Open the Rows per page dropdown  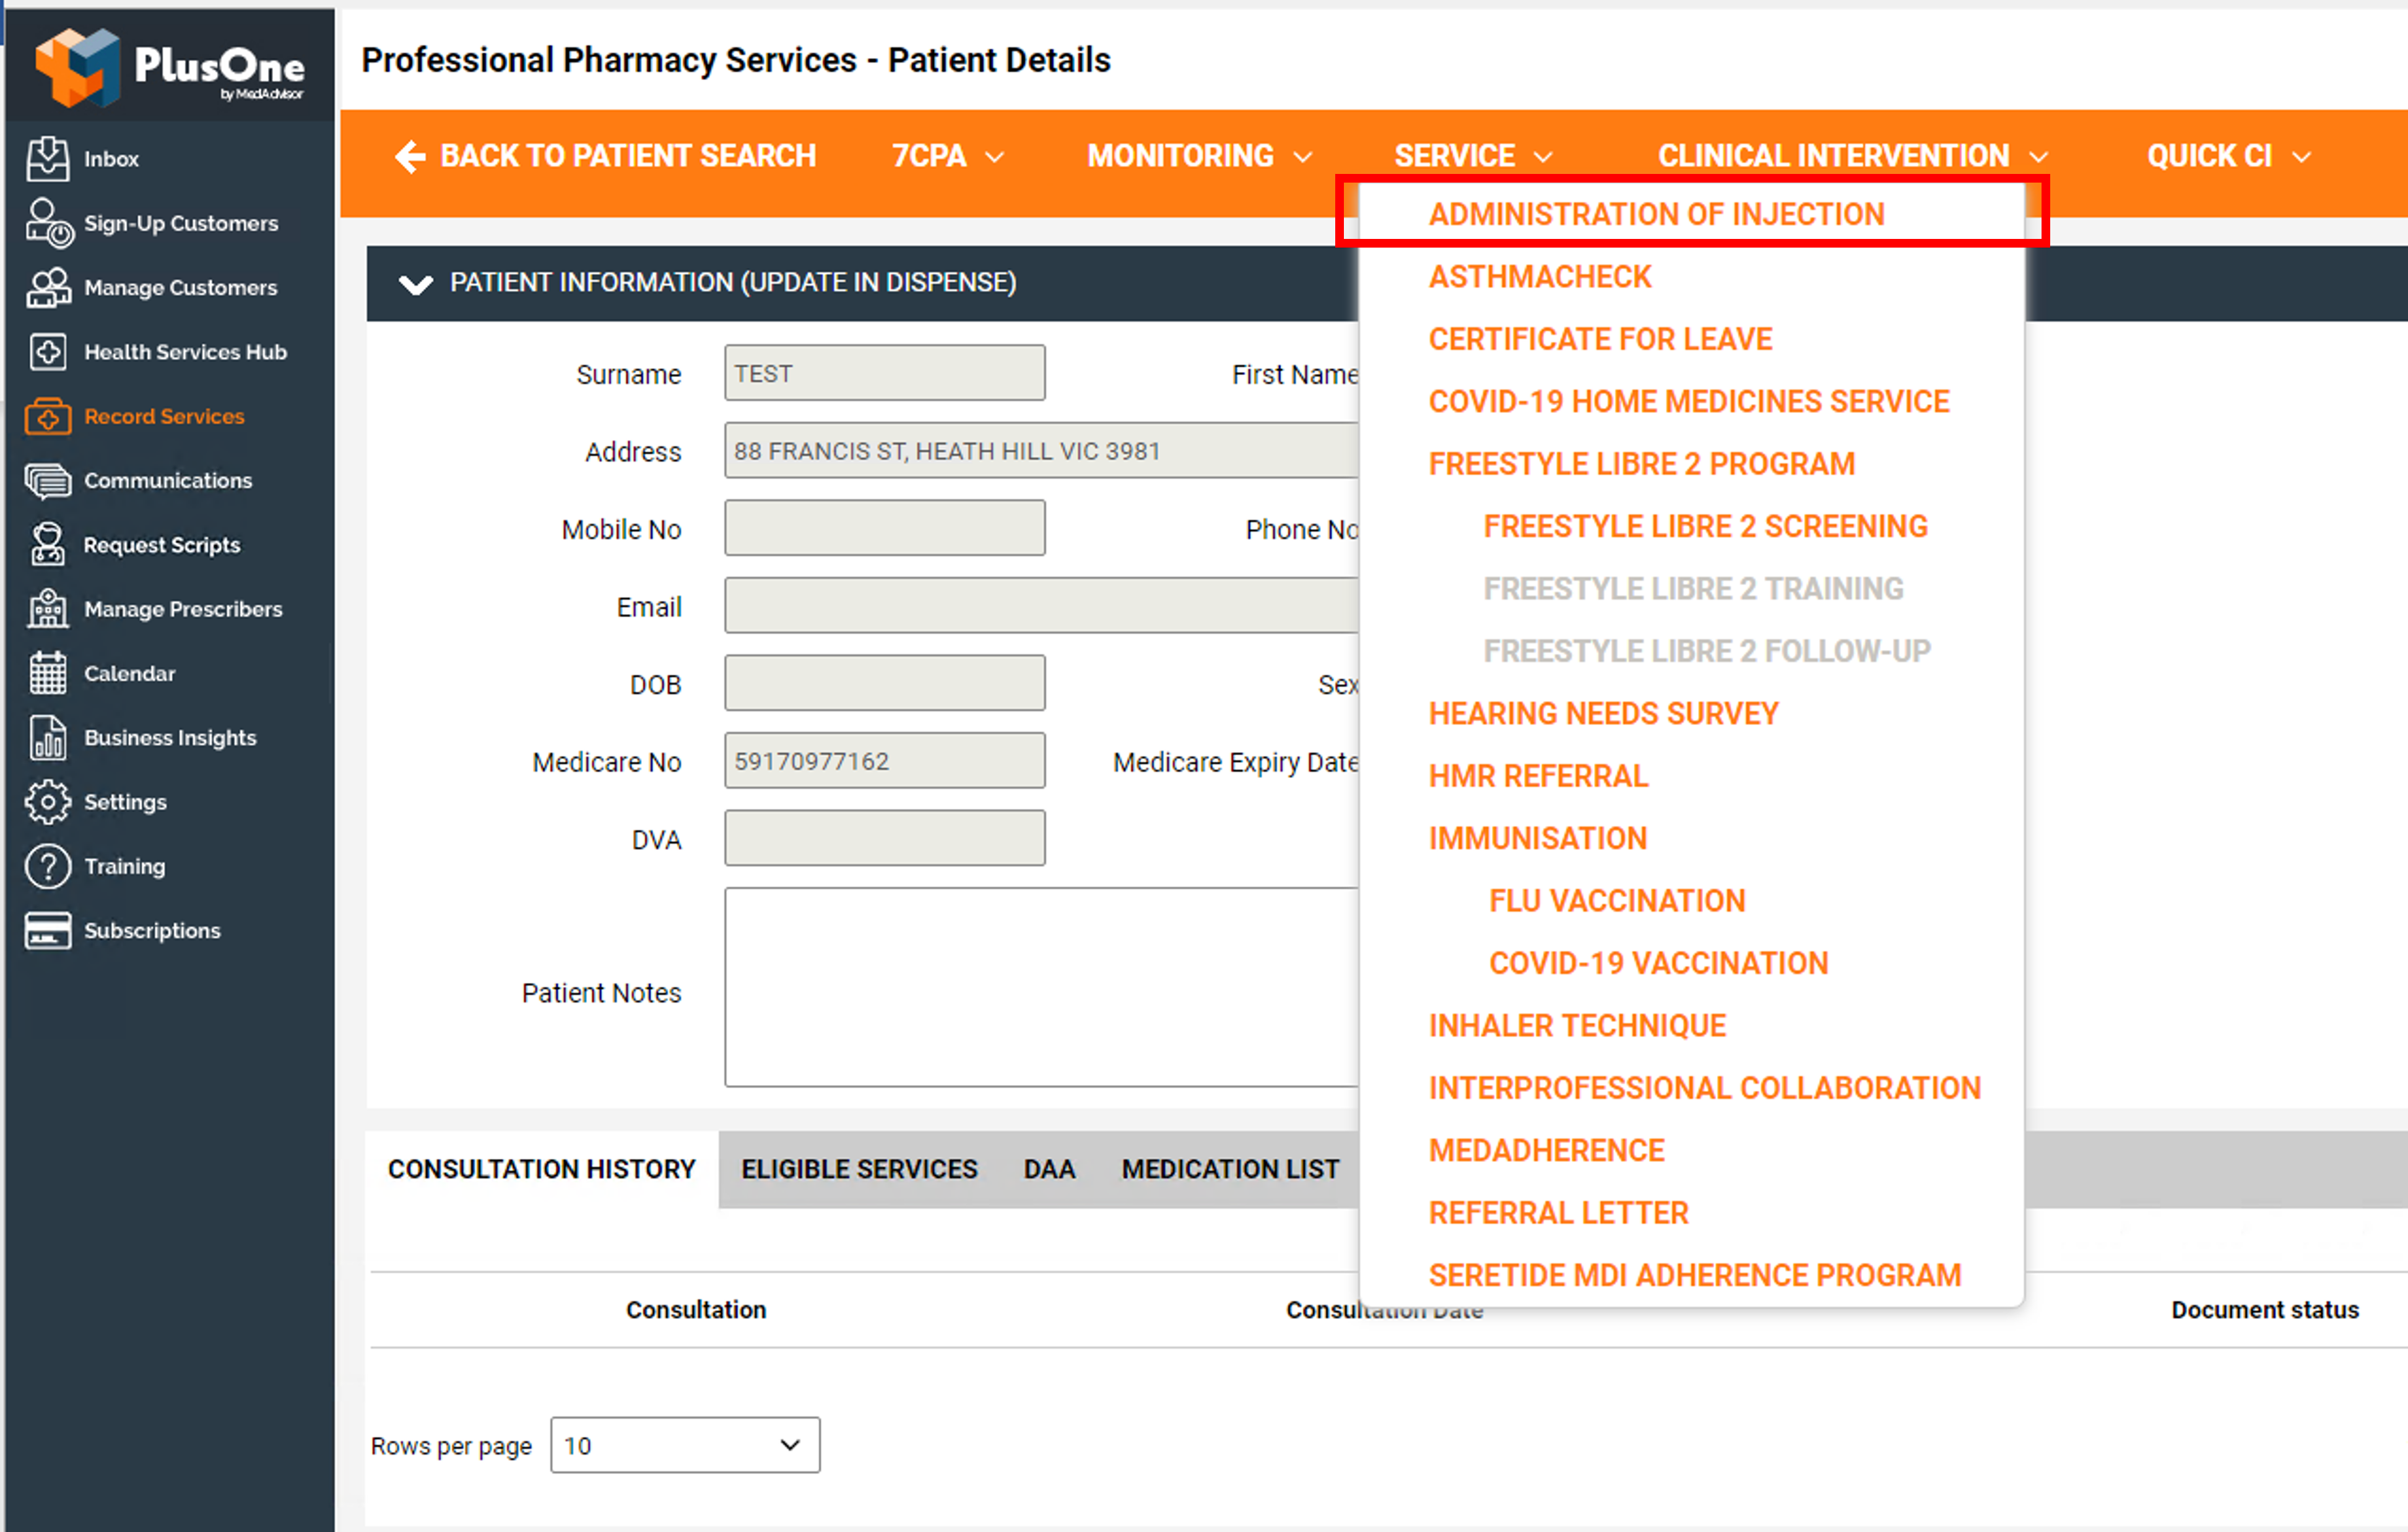685,1446
